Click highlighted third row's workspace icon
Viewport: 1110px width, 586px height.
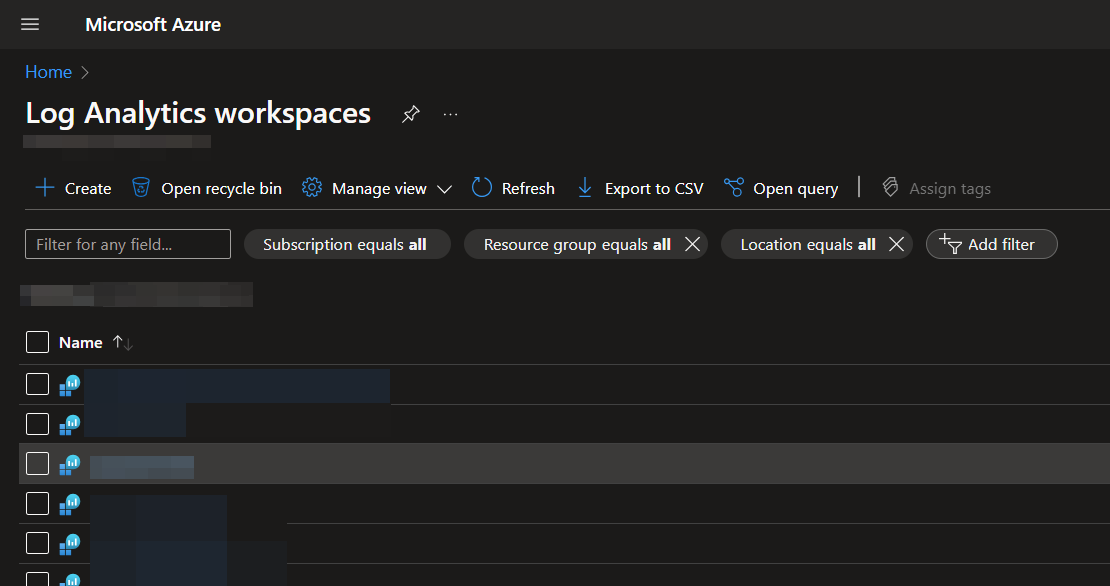click(x=69, y=464)
